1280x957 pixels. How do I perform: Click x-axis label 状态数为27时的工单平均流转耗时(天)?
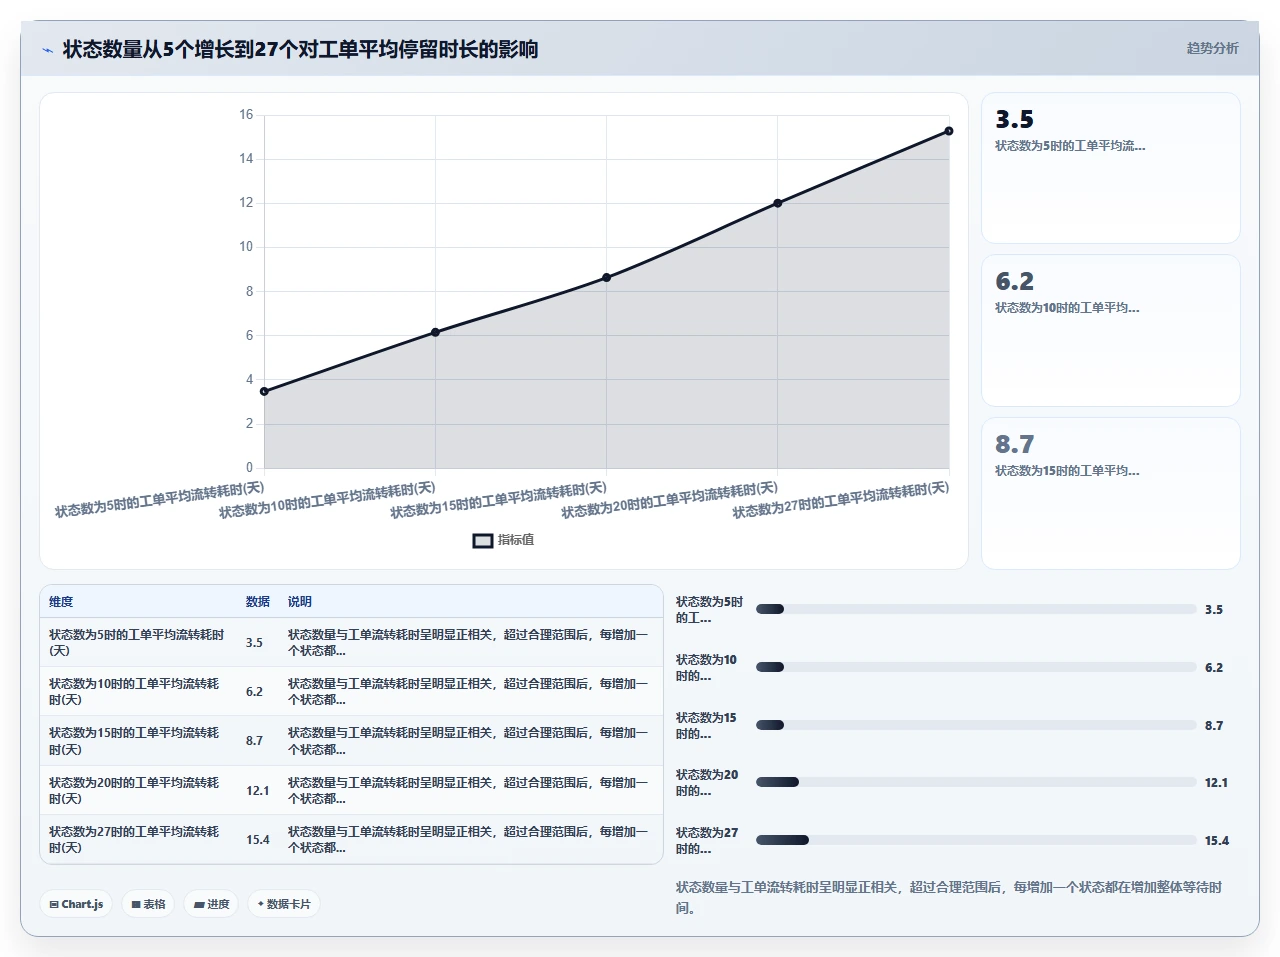841,500
